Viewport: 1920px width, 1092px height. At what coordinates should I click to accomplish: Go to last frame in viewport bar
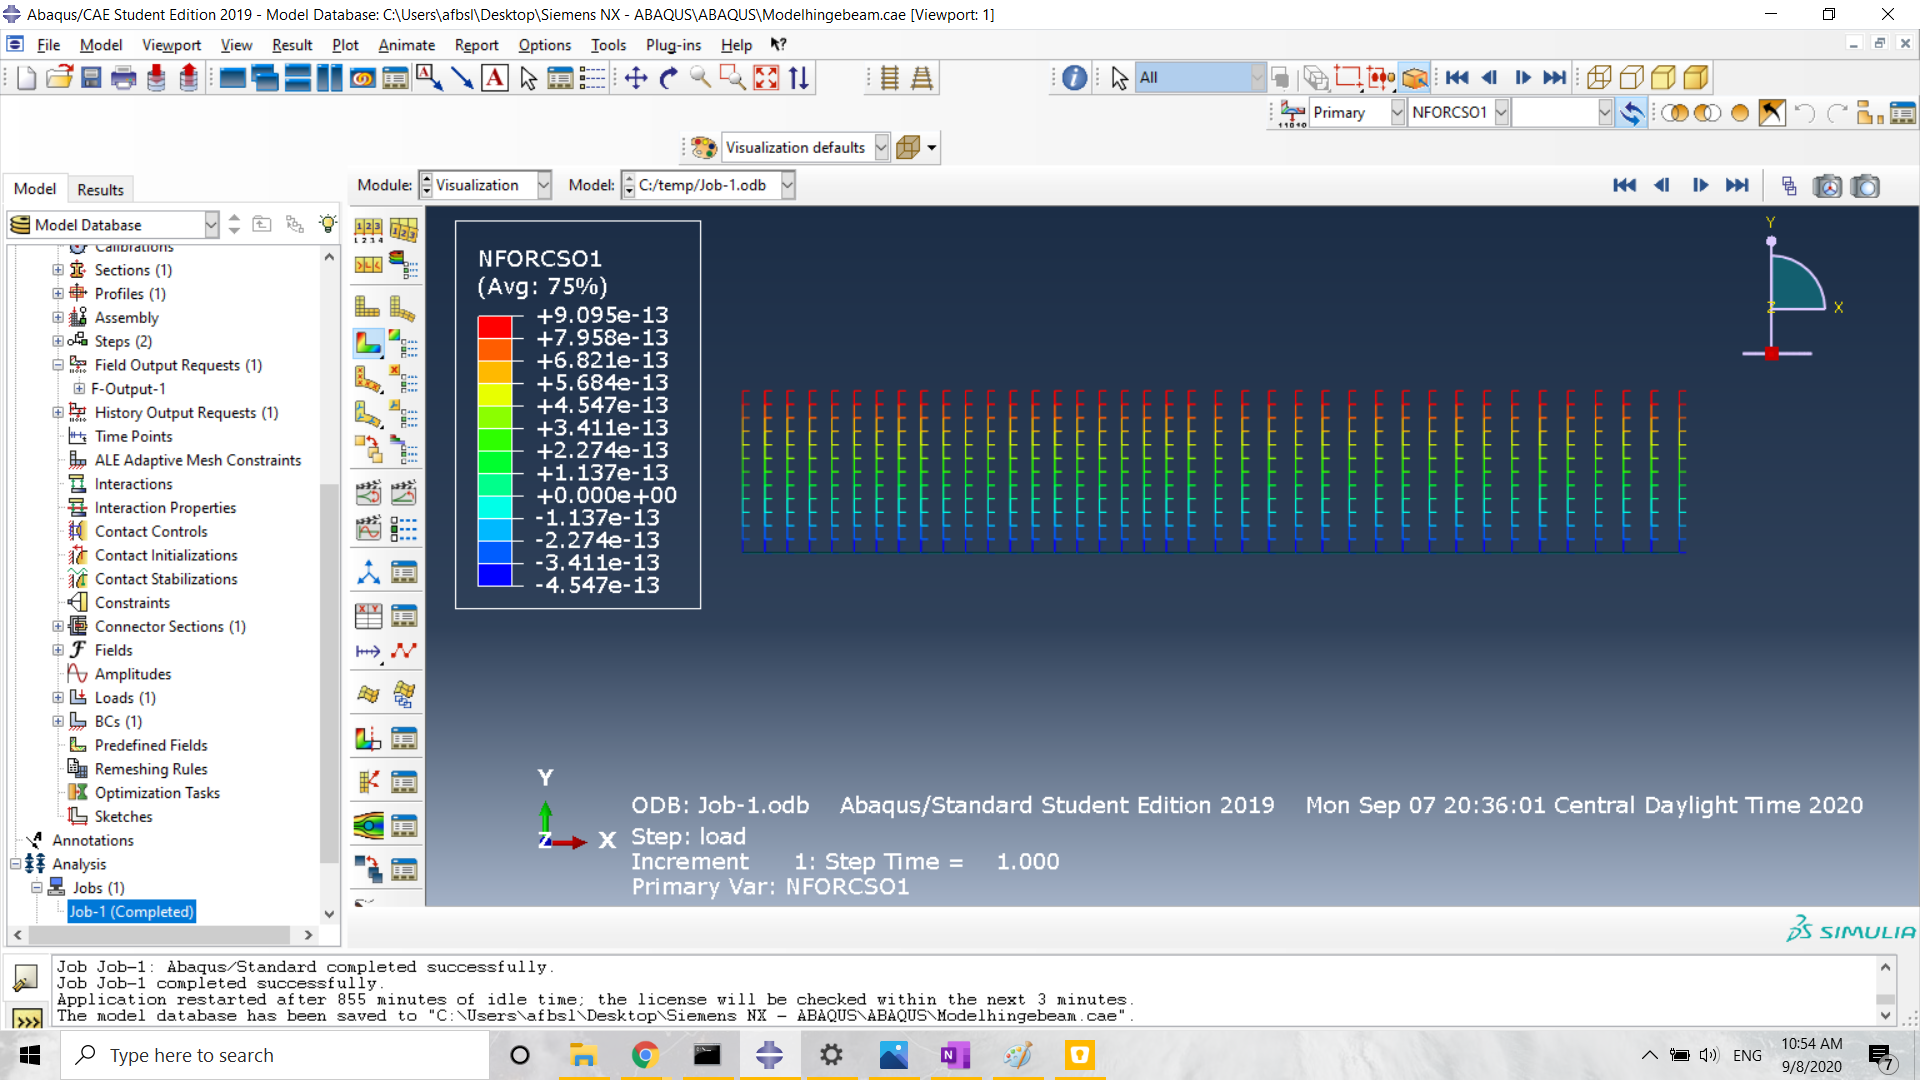(1737, 186)
